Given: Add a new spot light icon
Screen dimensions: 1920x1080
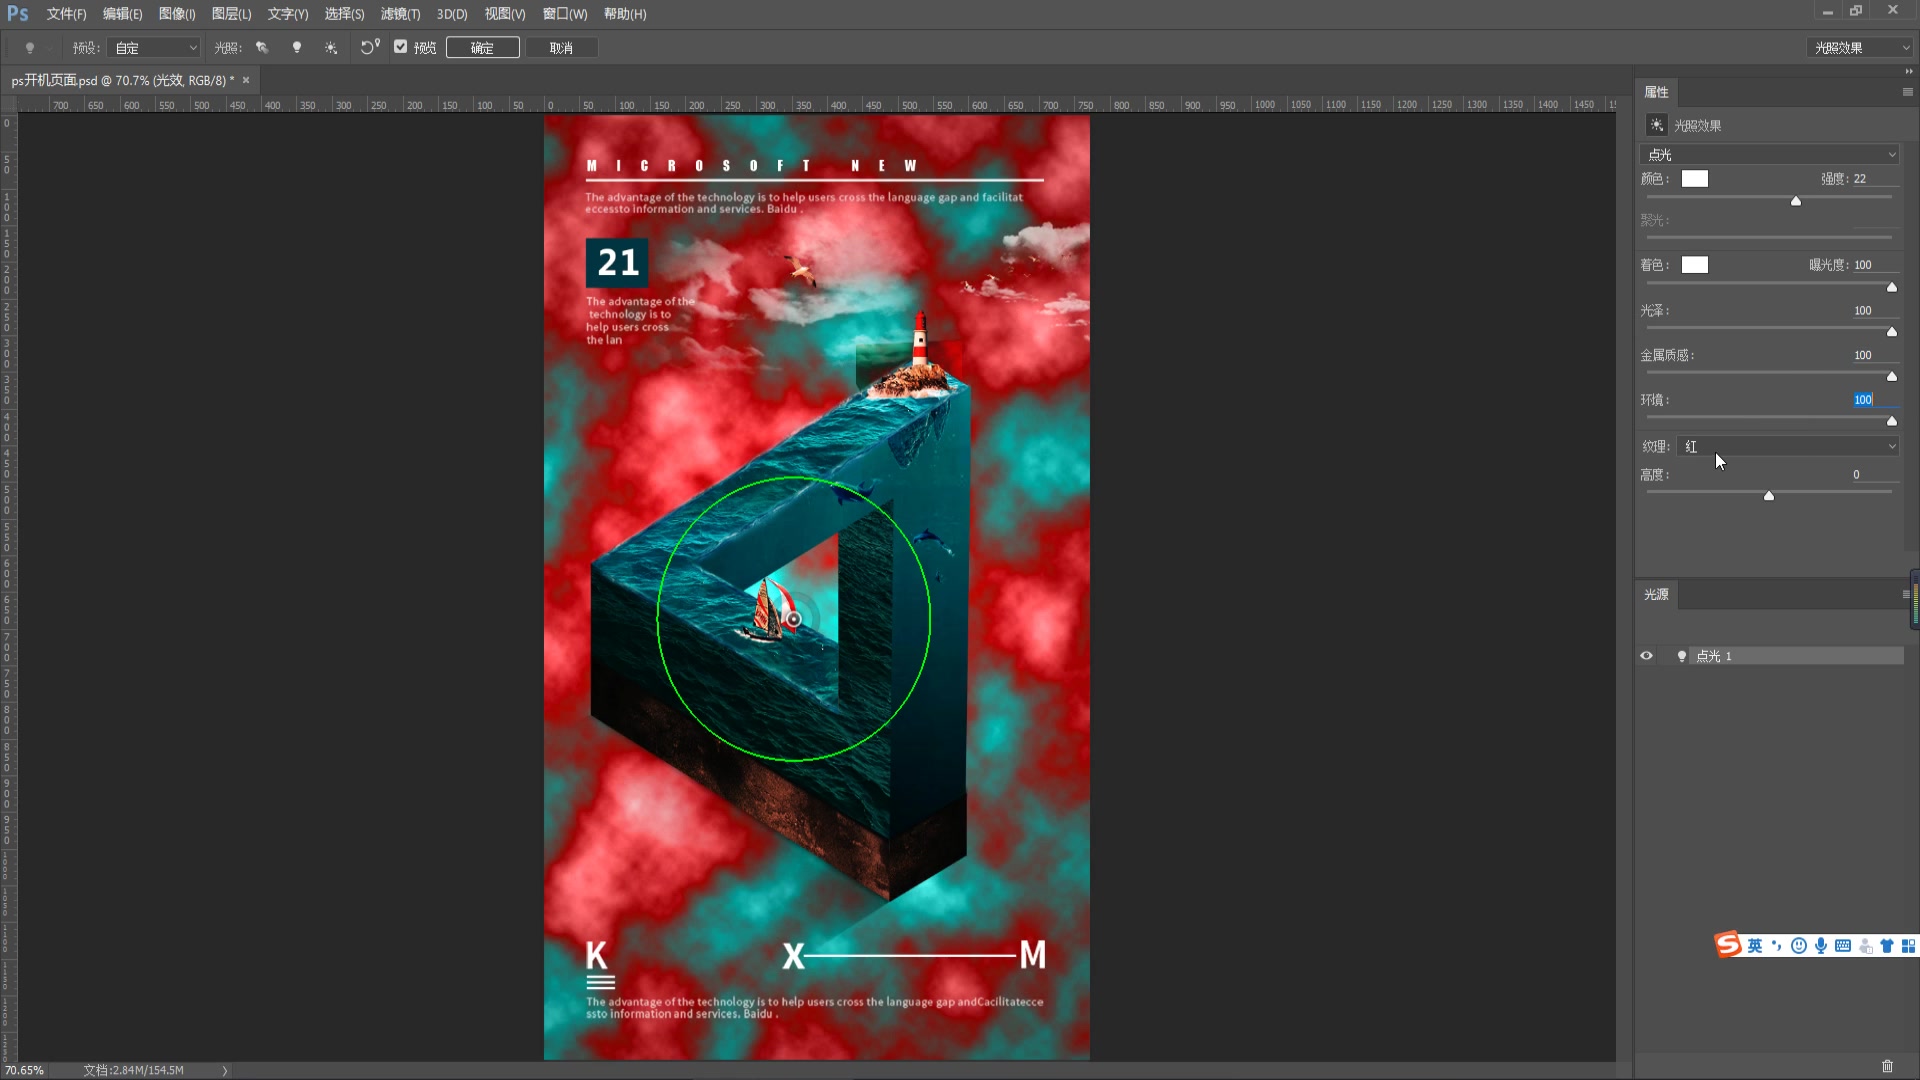Looking at the screenshot, I should tap(262, 47).
